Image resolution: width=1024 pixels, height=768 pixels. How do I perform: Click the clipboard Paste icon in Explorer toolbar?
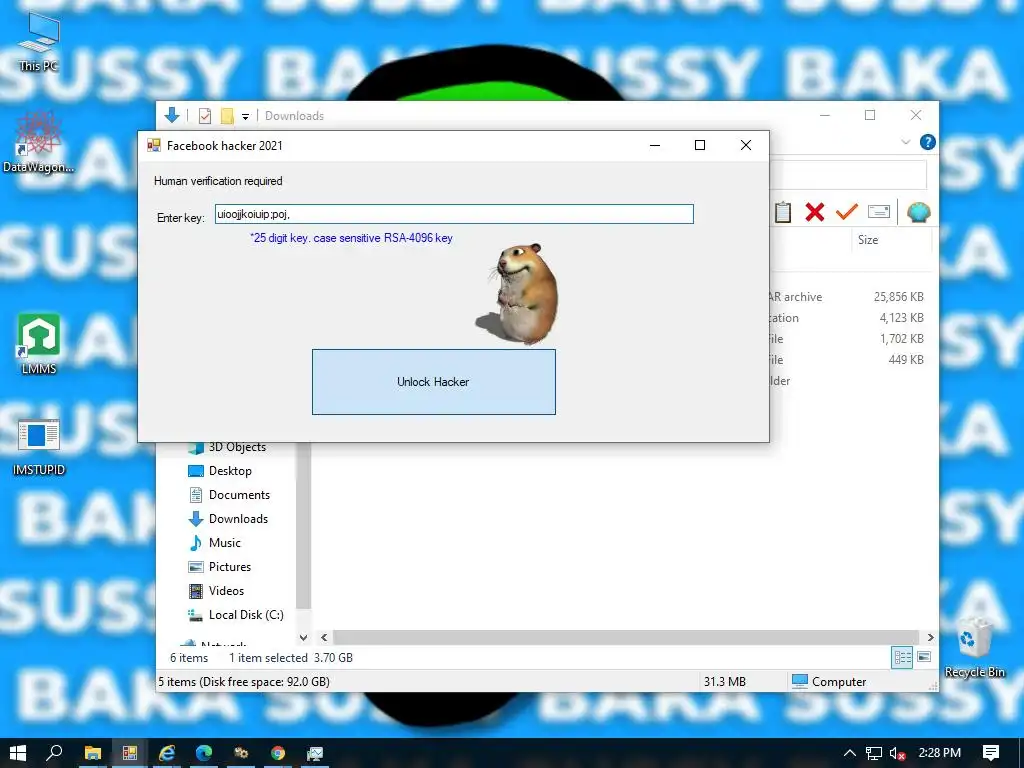783,212
